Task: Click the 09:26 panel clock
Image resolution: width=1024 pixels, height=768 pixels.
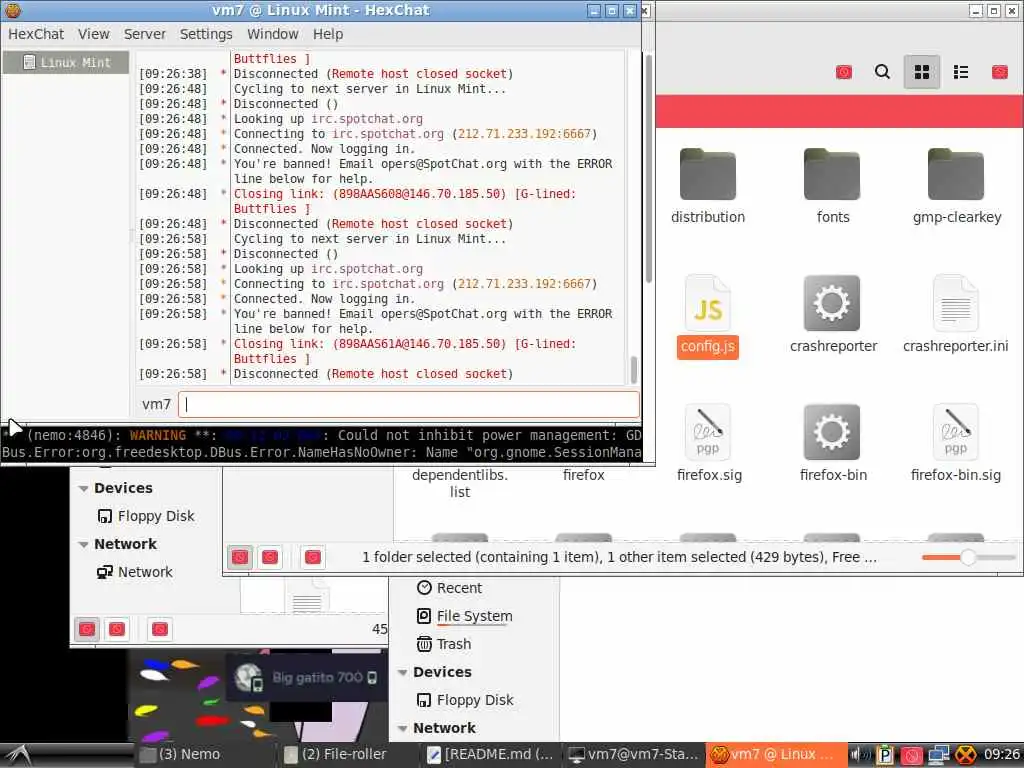Action: pos(1002,754)
